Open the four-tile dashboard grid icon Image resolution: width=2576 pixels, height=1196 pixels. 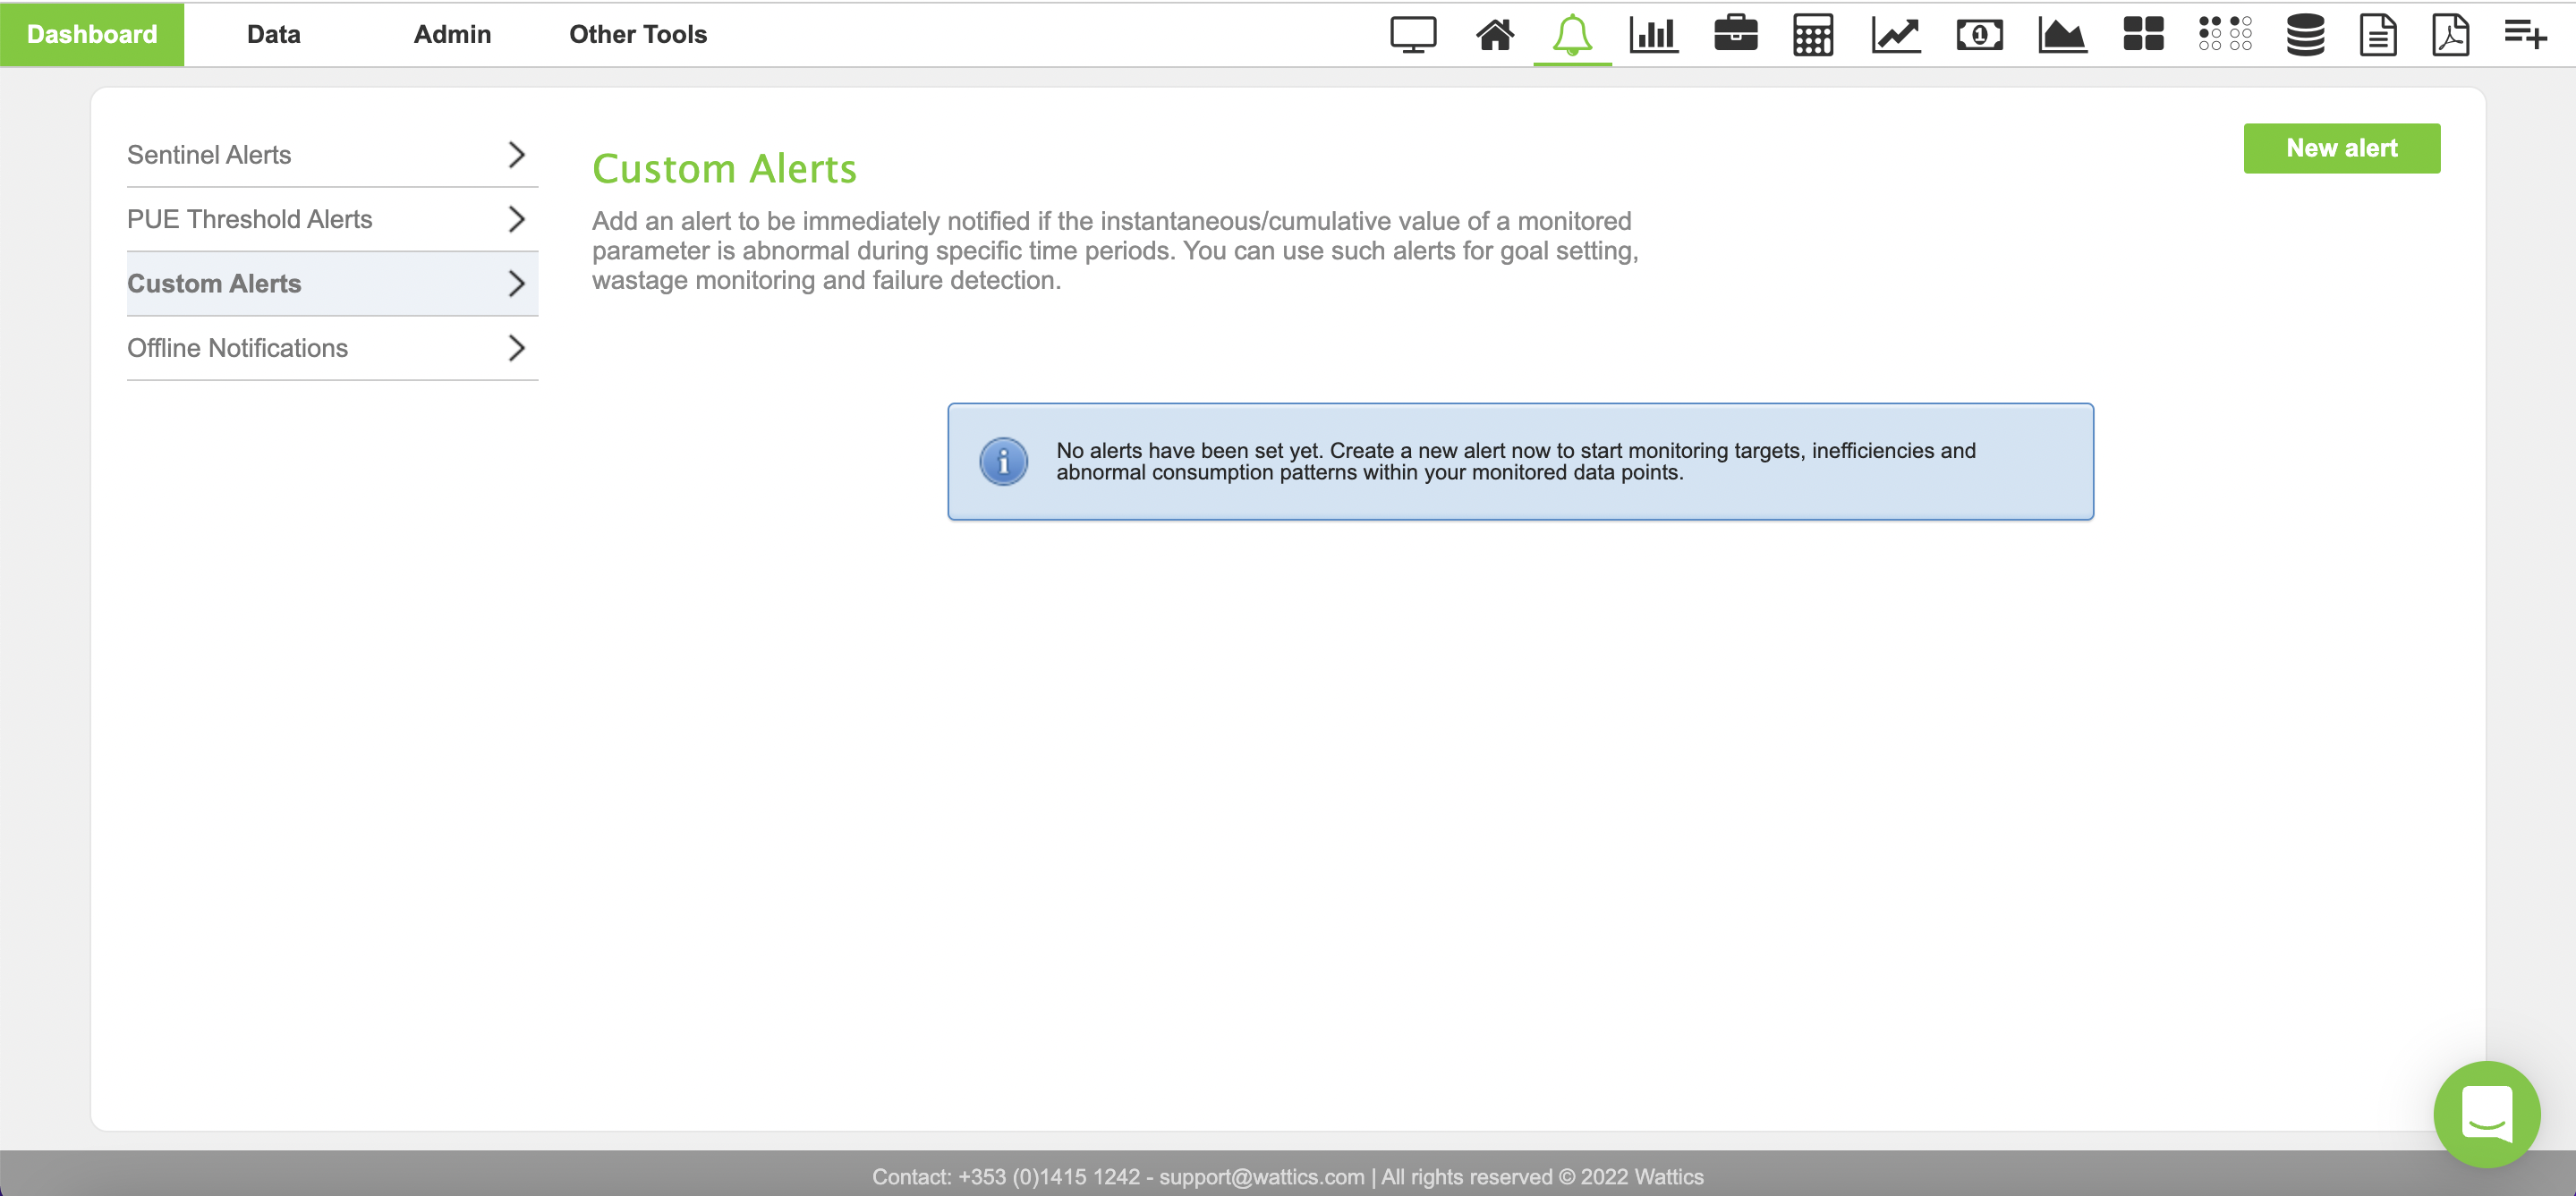[2142, 35]
